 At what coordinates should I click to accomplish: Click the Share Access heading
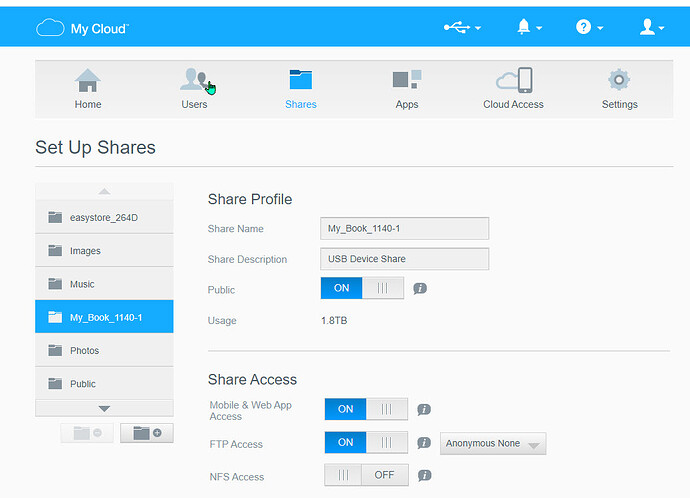click(x=252, y=380)
